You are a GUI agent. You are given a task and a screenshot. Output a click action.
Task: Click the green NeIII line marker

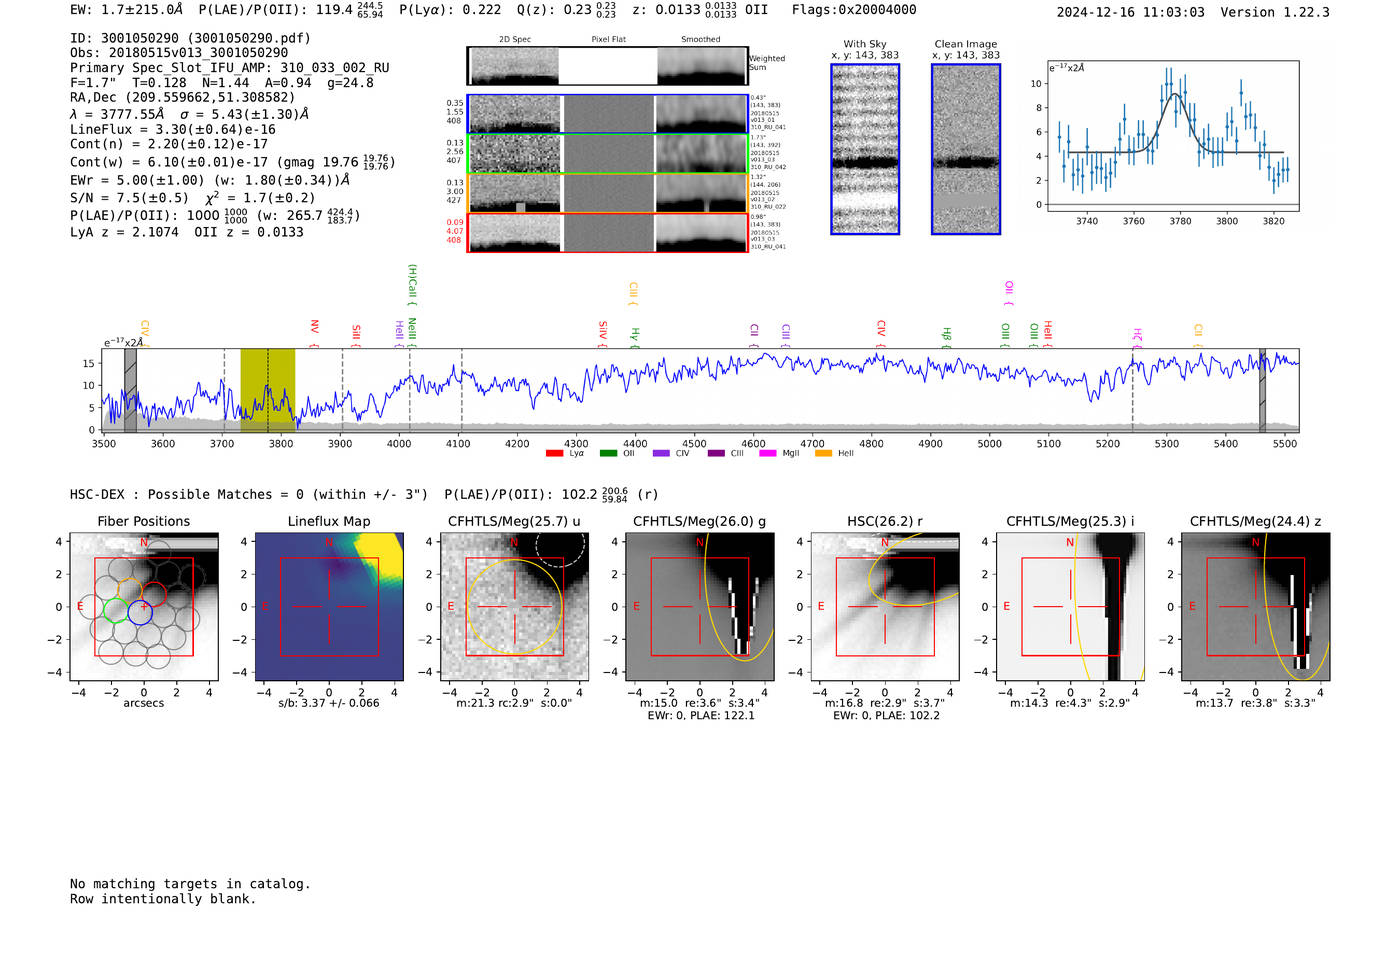(411, 332)
